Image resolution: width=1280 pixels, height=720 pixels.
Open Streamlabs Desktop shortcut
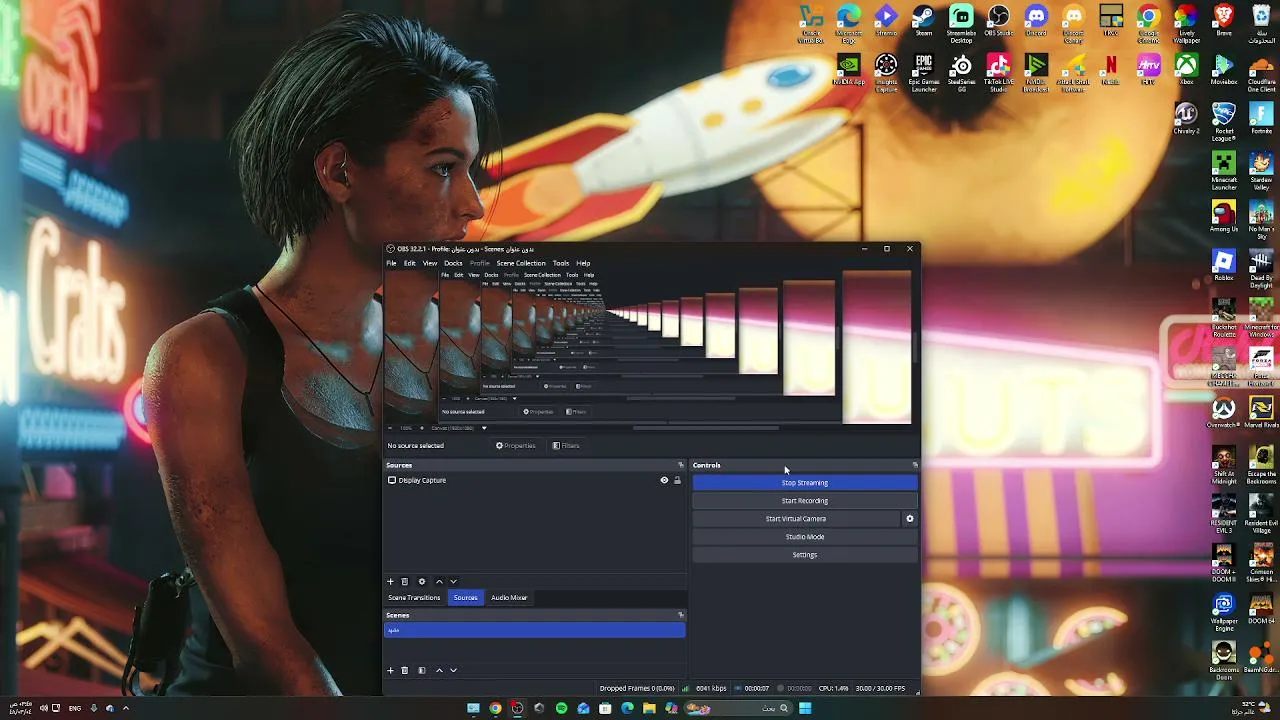[x=961, y=24]
